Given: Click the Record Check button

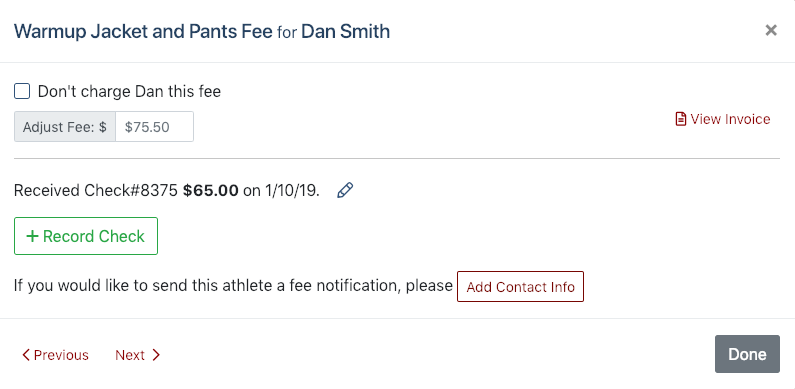Looking at the screenshot, I should click(x=86, y=236).
